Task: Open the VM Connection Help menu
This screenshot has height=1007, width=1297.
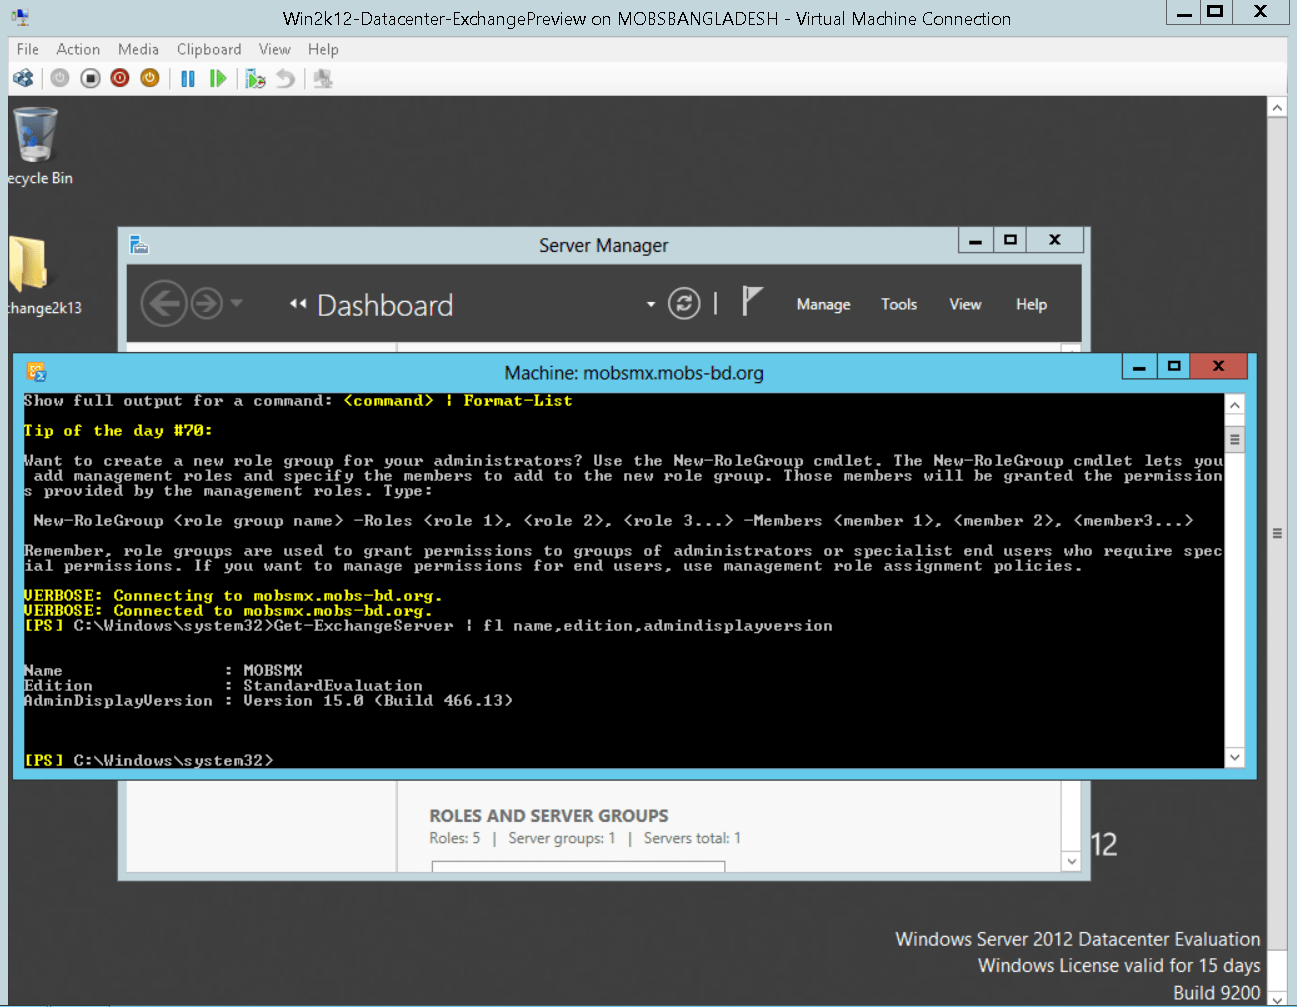Action: click(323, 49)
